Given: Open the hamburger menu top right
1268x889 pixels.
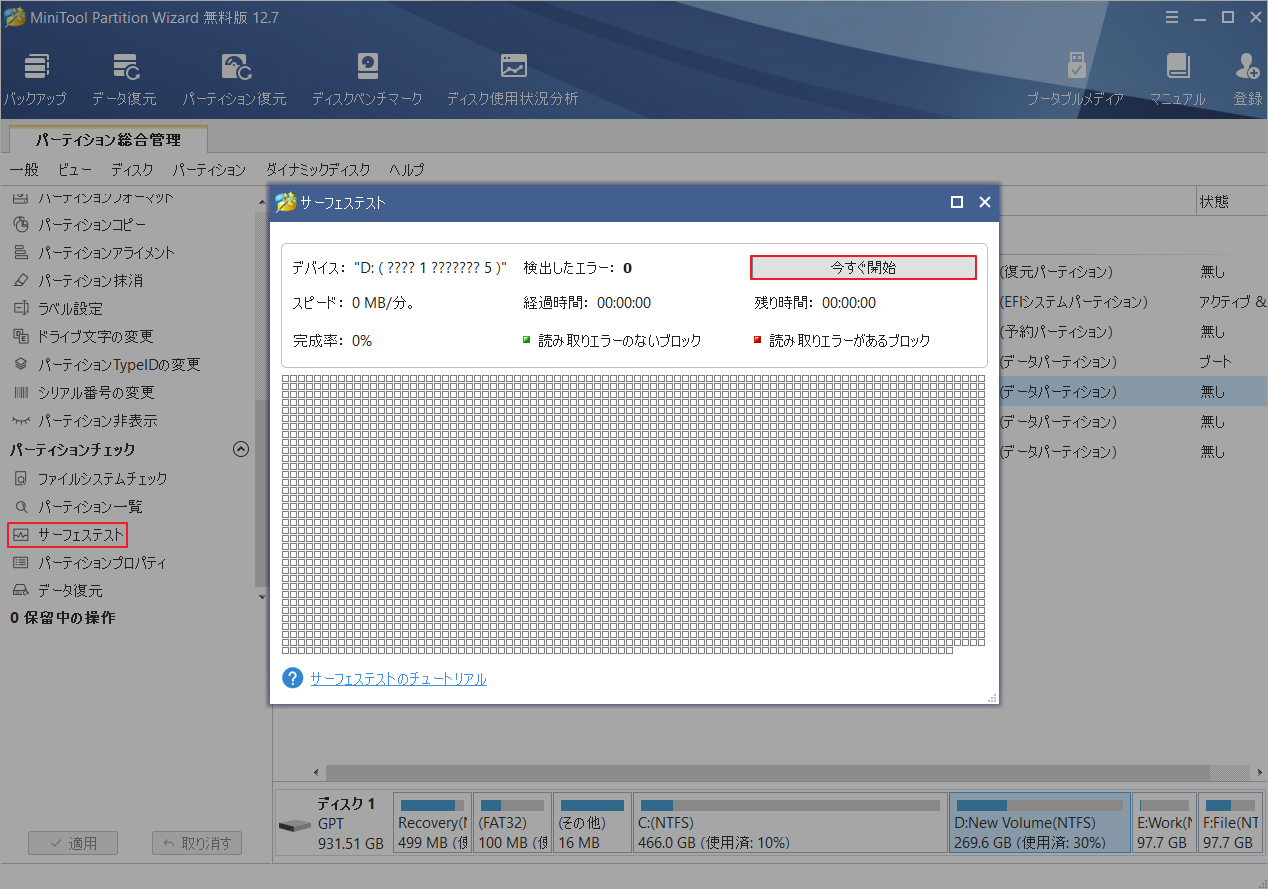Looking at the screenshot, I should (1171, 16).
